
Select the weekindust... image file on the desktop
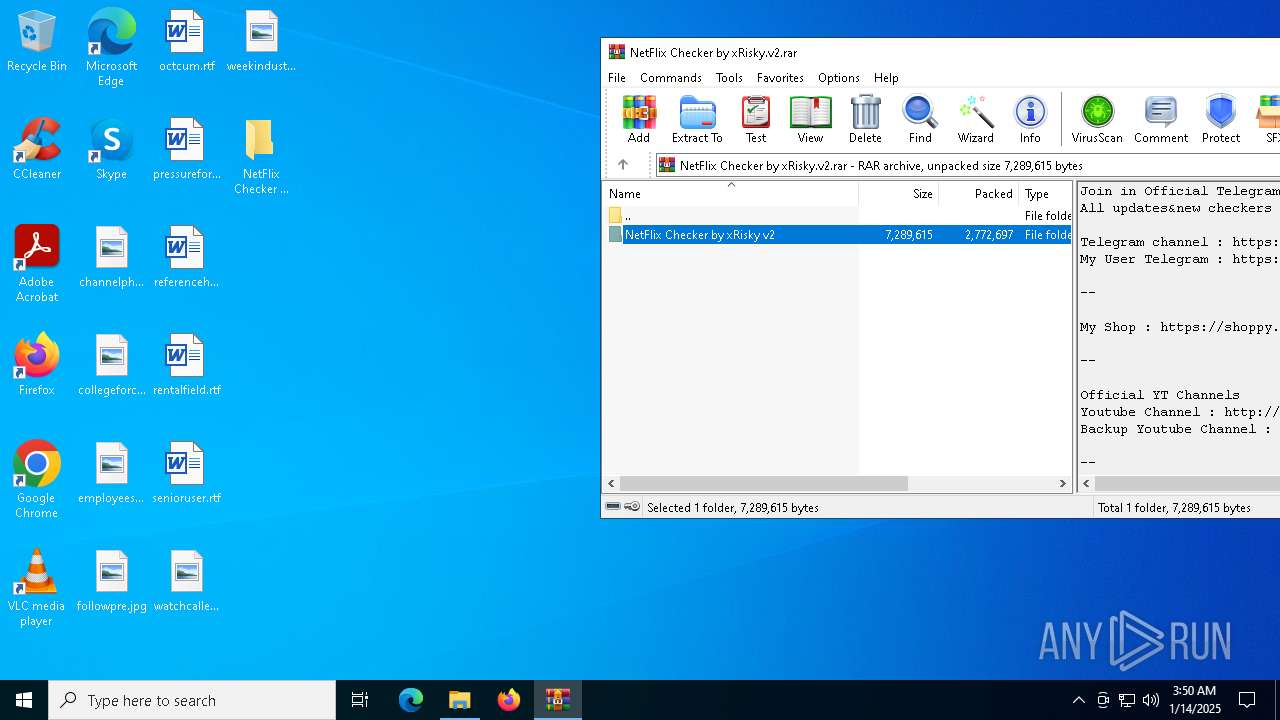pyautogui.click(x=261, y=42)
